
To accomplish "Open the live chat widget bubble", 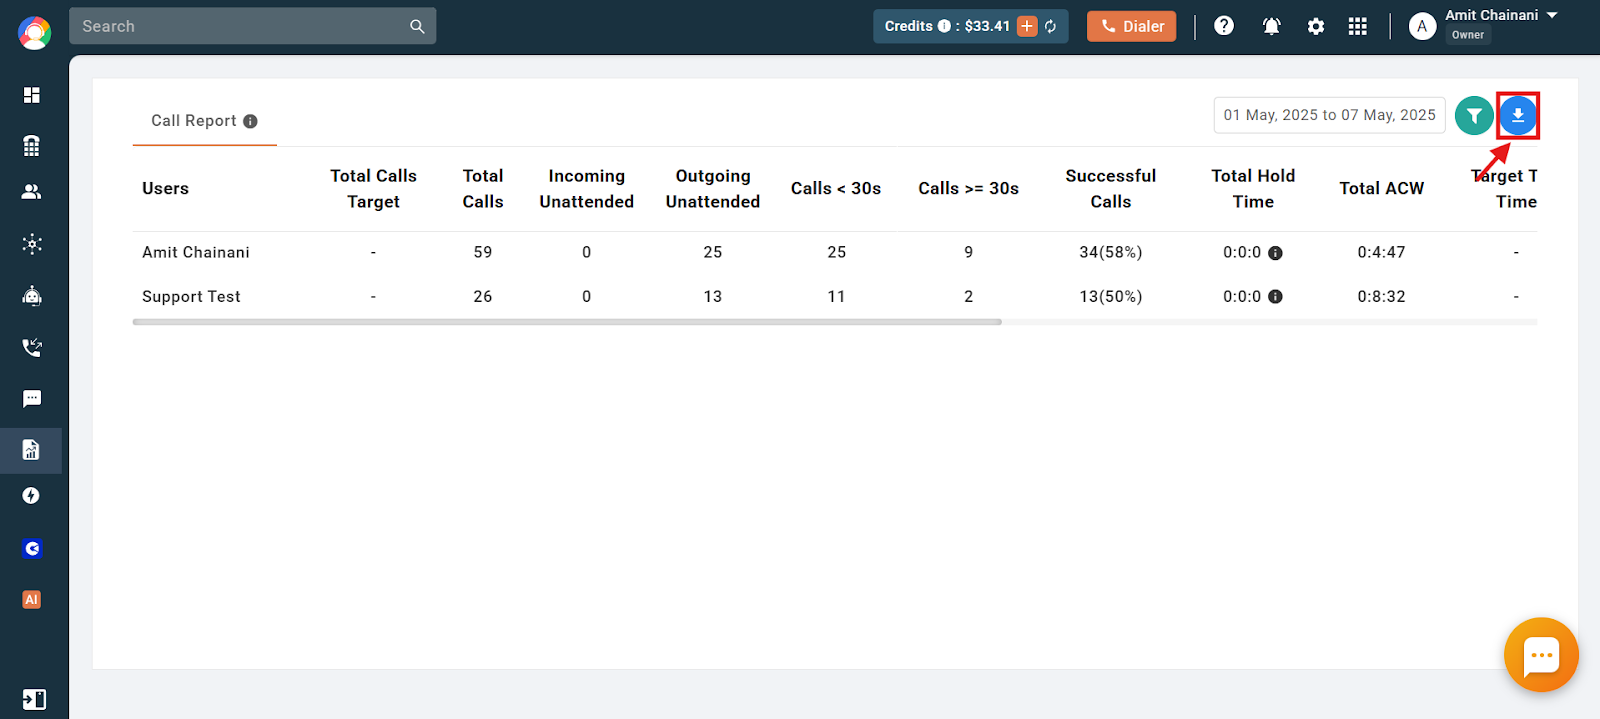I will 1541,655.
